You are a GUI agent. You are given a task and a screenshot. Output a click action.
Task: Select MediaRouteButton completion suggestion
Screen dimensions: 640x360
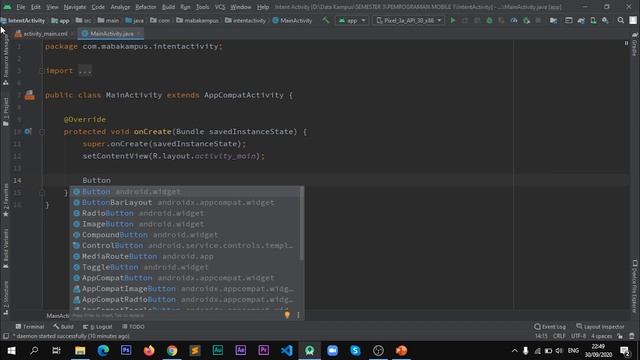[x=186, y=256]
